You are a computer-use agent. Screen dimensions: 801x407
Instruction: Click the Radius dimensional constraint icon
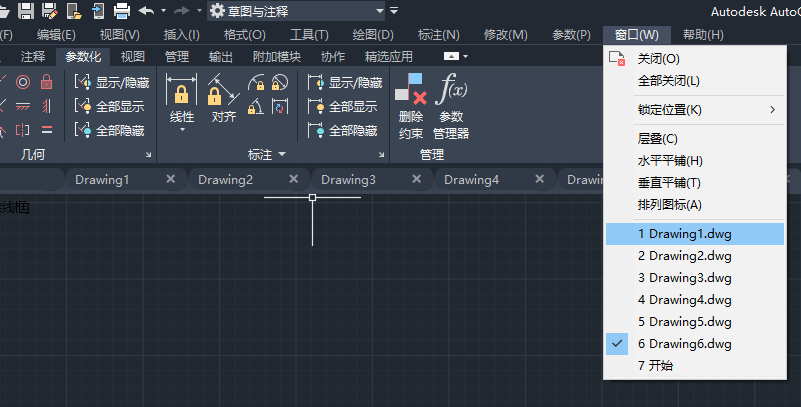coord(256,82)
